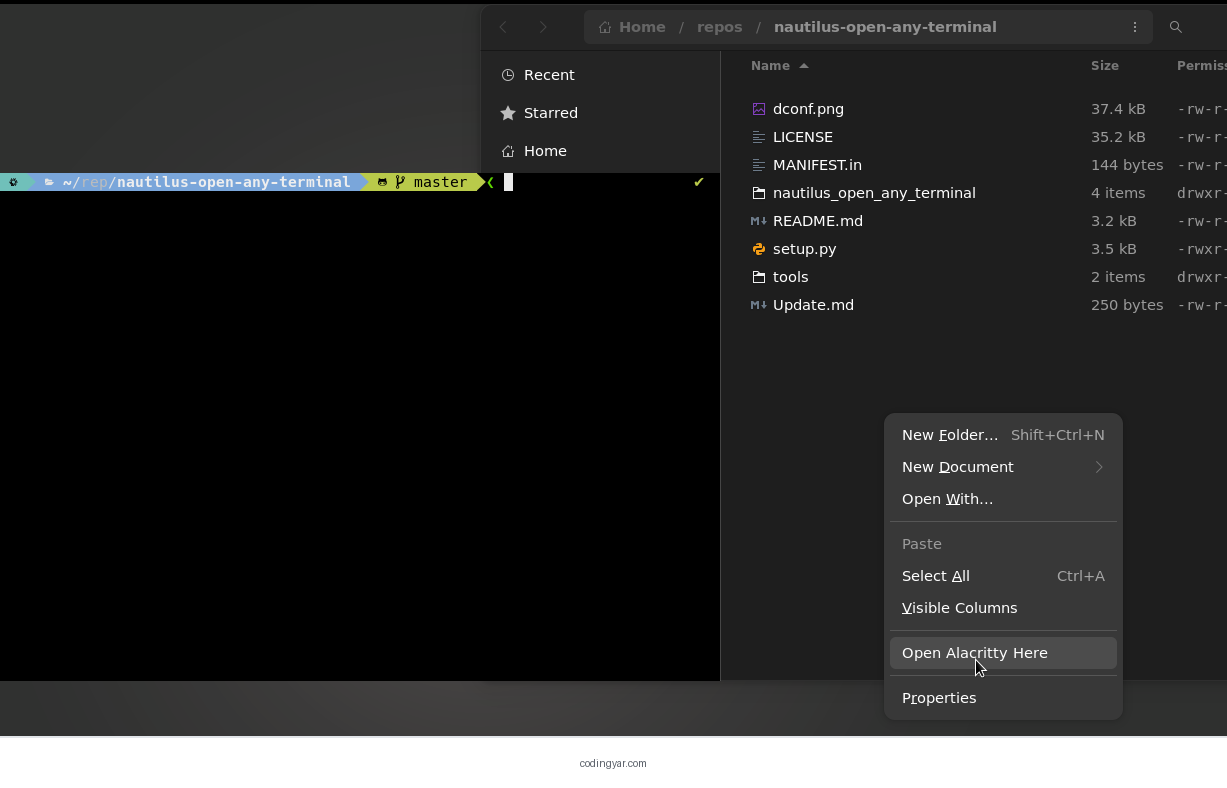Click the text file icon of MANIFEST.in
Screen dimensions: 1227x788
(759, 165)
